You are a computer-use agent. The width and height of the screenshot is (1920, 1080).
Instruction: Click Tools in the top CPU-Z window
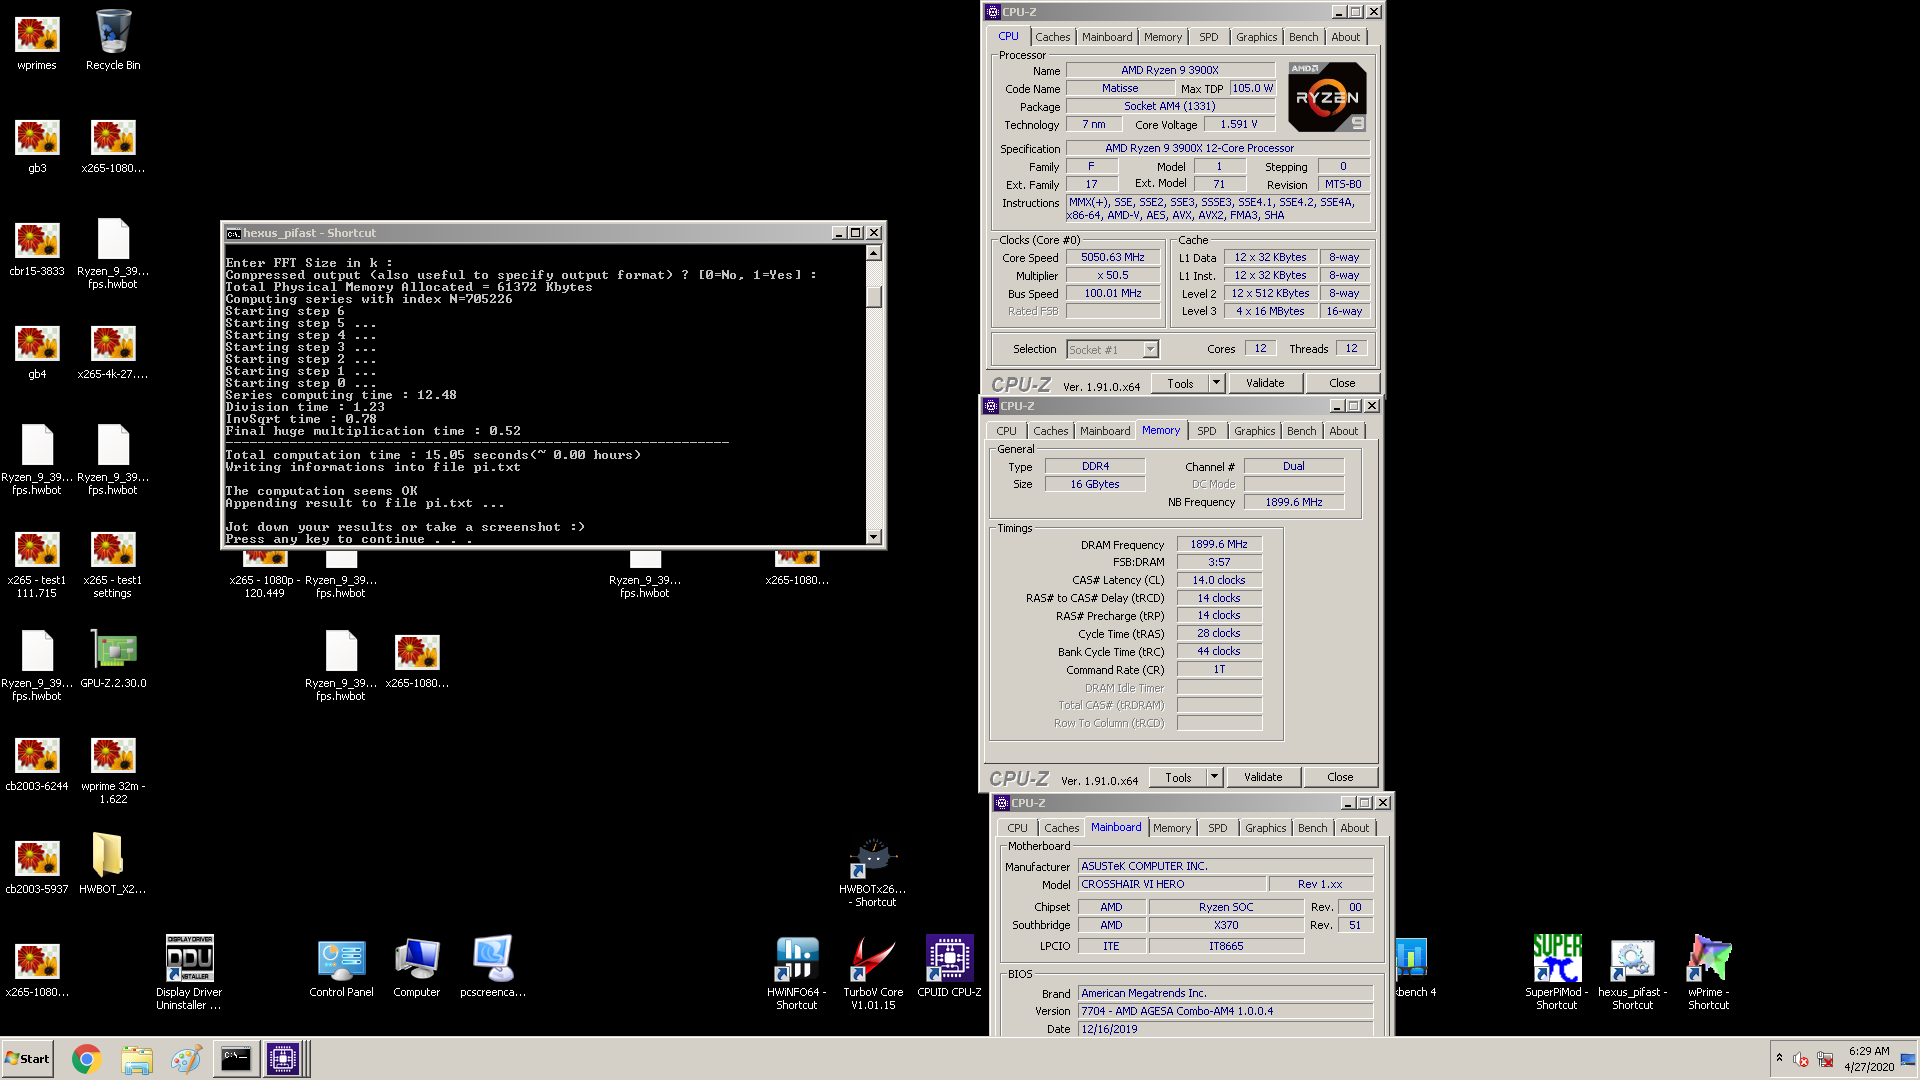click(x=1180, y=383)
